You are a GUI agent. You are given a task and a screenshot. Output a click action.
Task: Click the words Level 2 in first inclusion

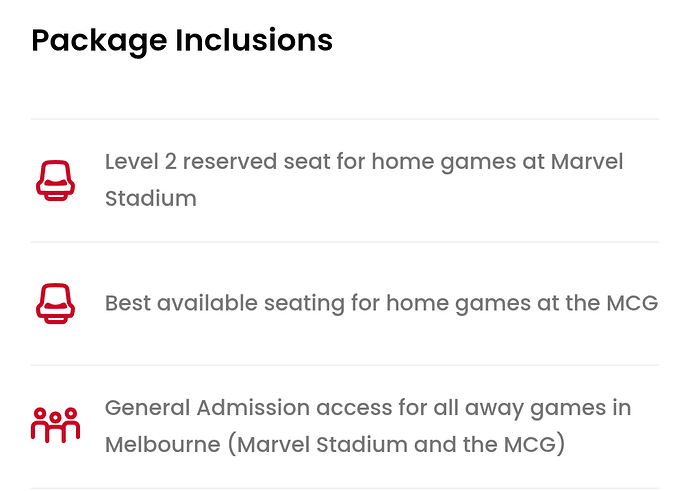point(140,161)
